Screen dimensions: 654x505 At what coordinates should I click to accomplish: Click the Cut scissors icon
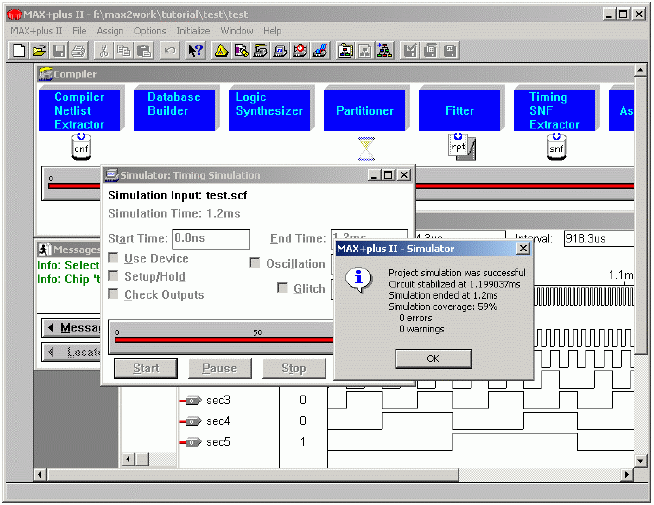(104, 51)
